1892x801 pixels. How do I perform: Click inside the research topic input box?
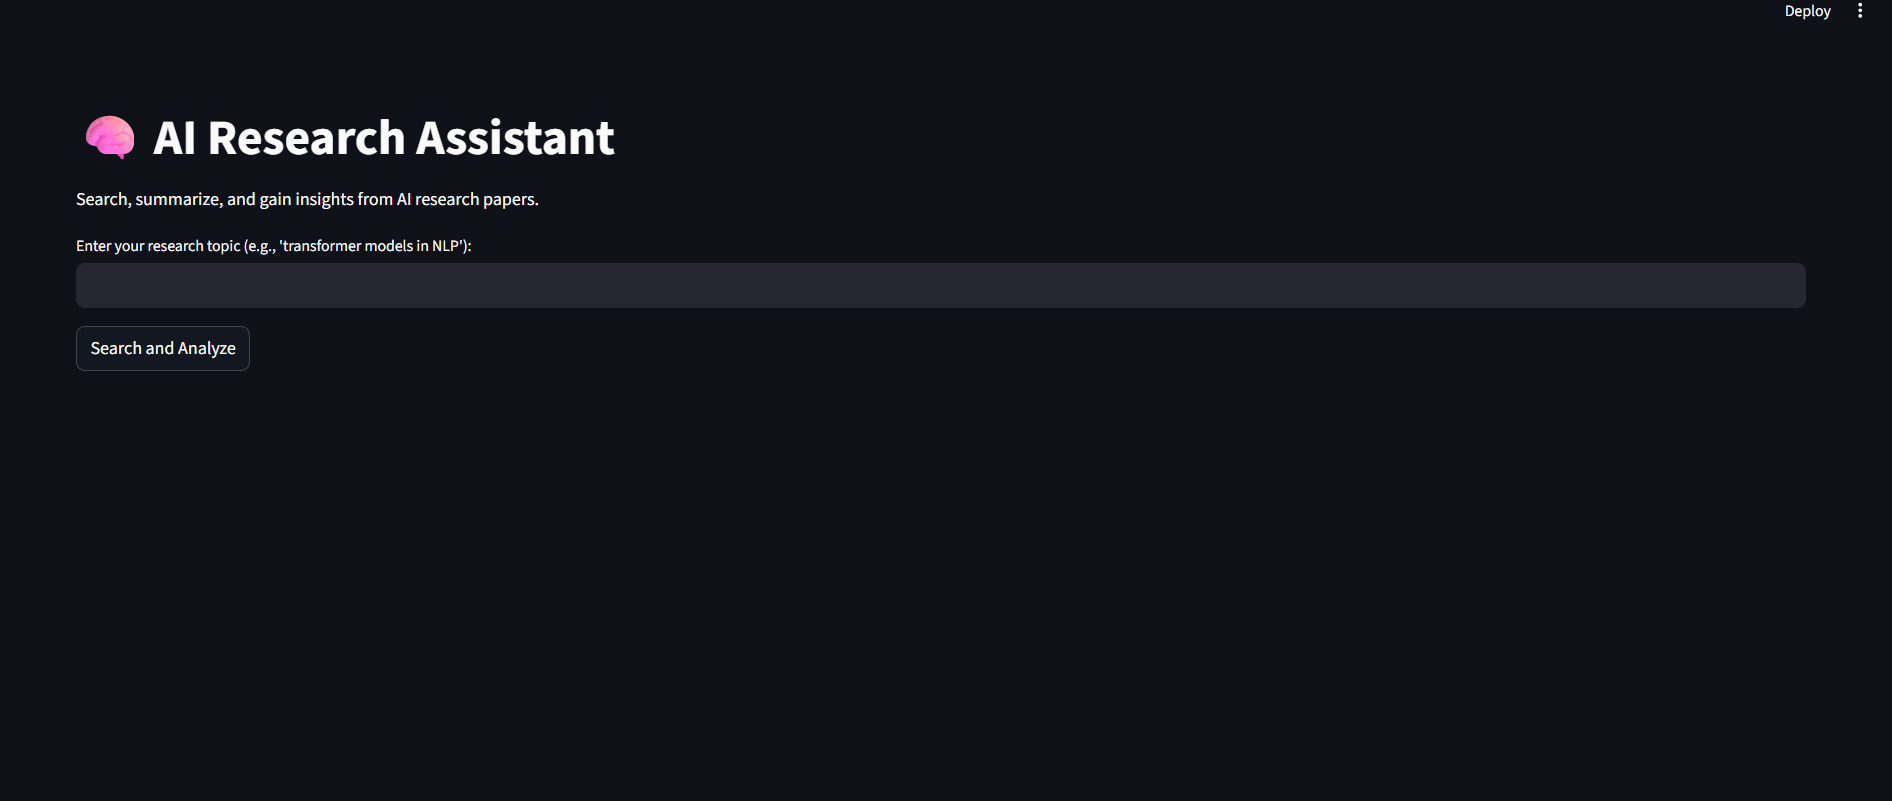coord(940,285)
